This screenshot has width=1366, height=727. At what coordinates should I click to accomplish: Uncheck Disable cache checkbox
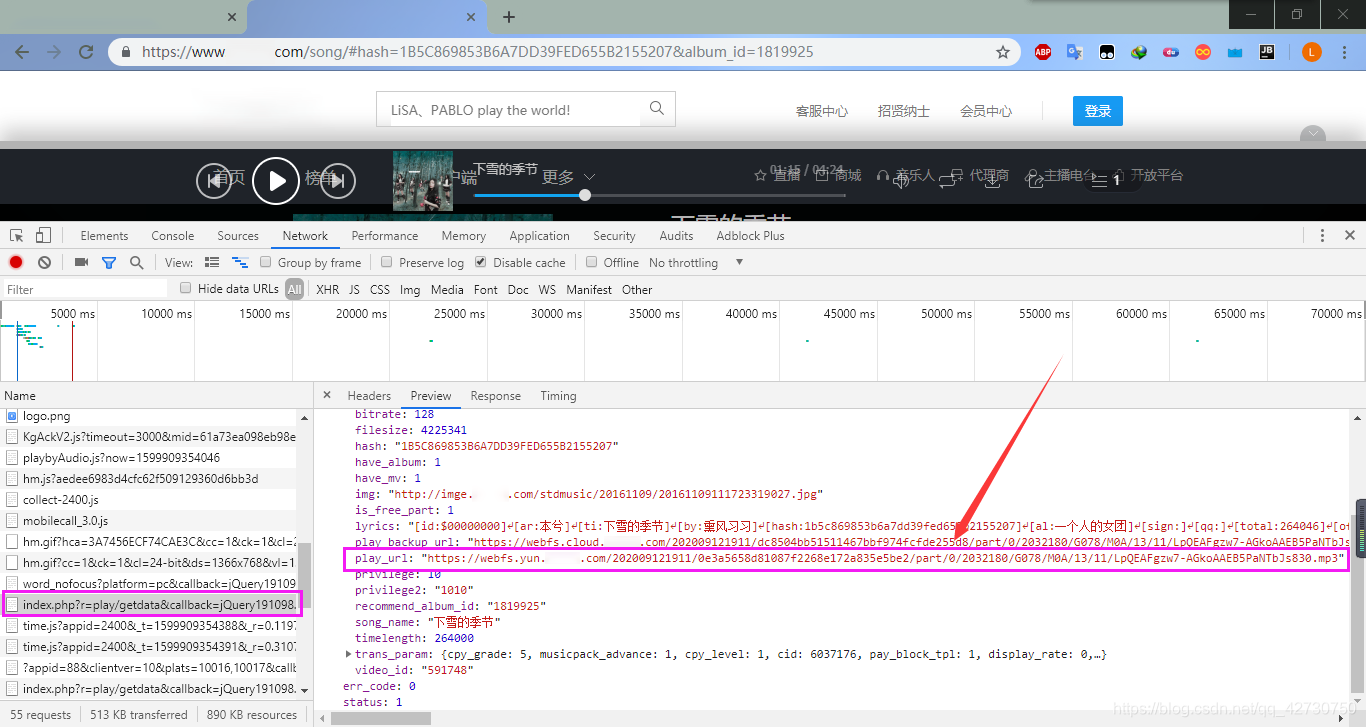(x=481, y=262)
